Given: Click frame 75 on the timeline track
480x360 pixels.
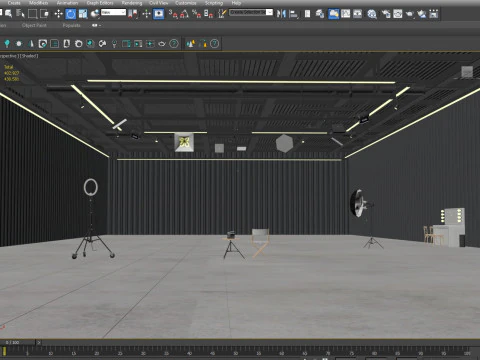Looking at the screenshot, I should pyautogui.click(x=351, y=352).
